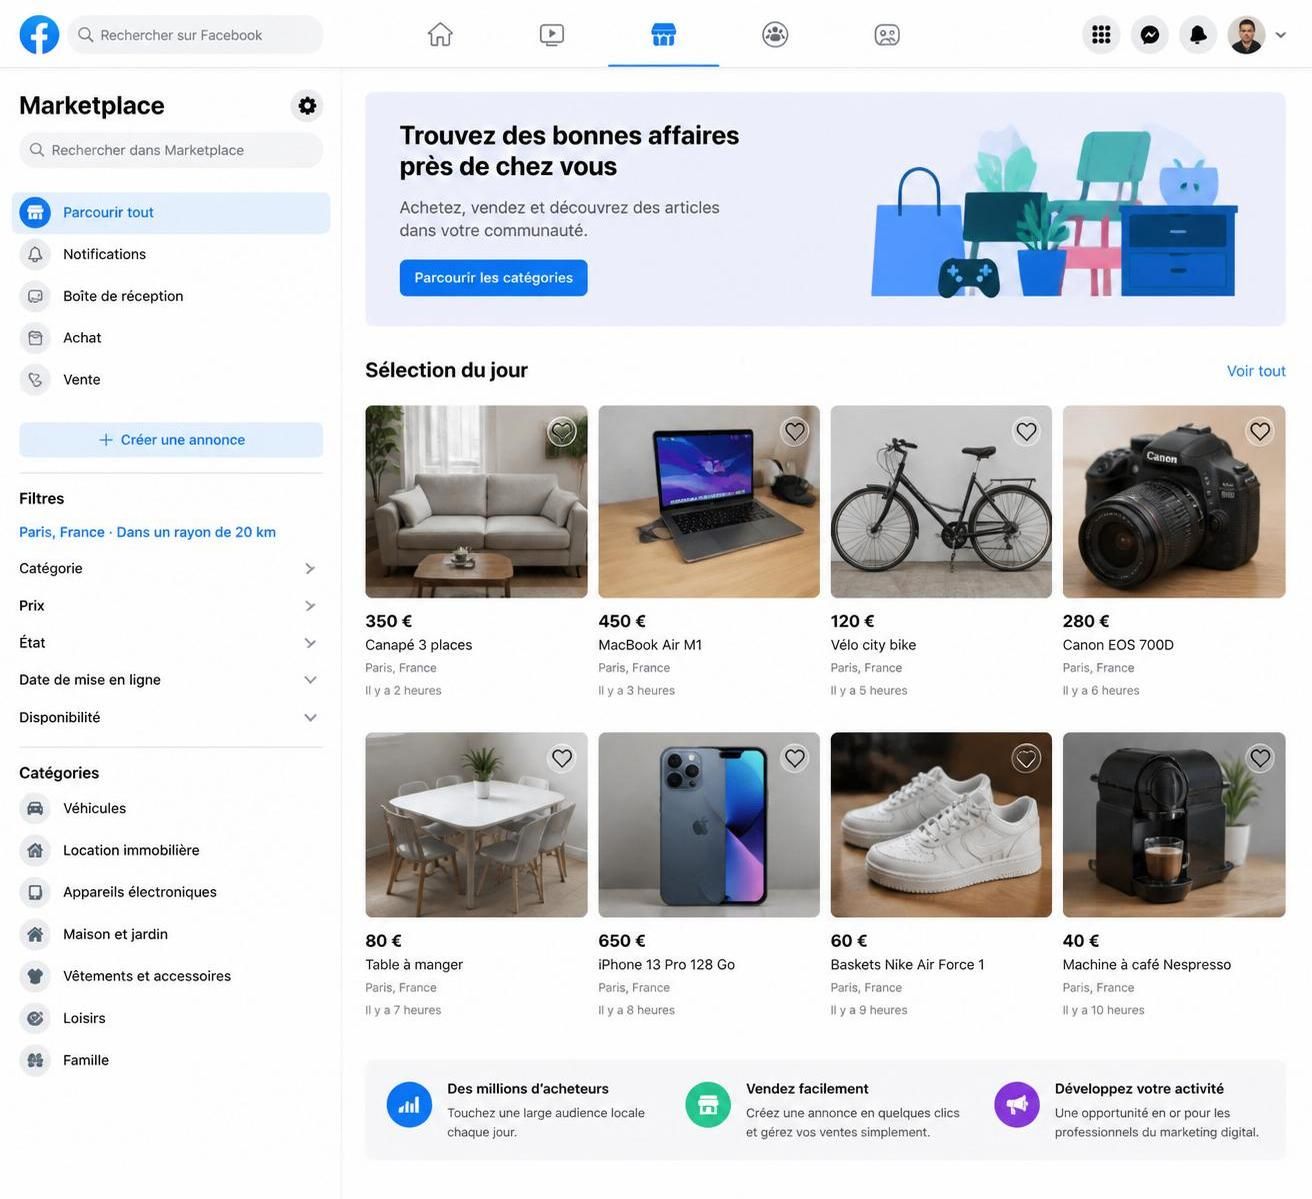Open the Table à manger photo
Image resolution: width=1312 pixels, height=1199 pixels.
(x=476, y=825)
